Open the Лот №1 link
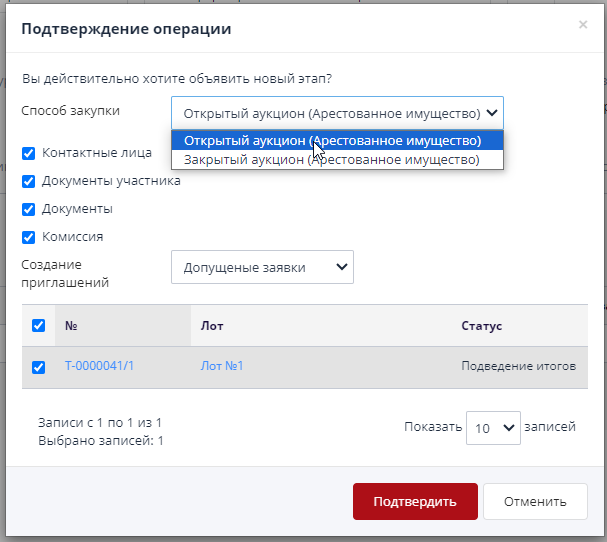This screenshot has height=542, width=607. click(x=222, y=366)
